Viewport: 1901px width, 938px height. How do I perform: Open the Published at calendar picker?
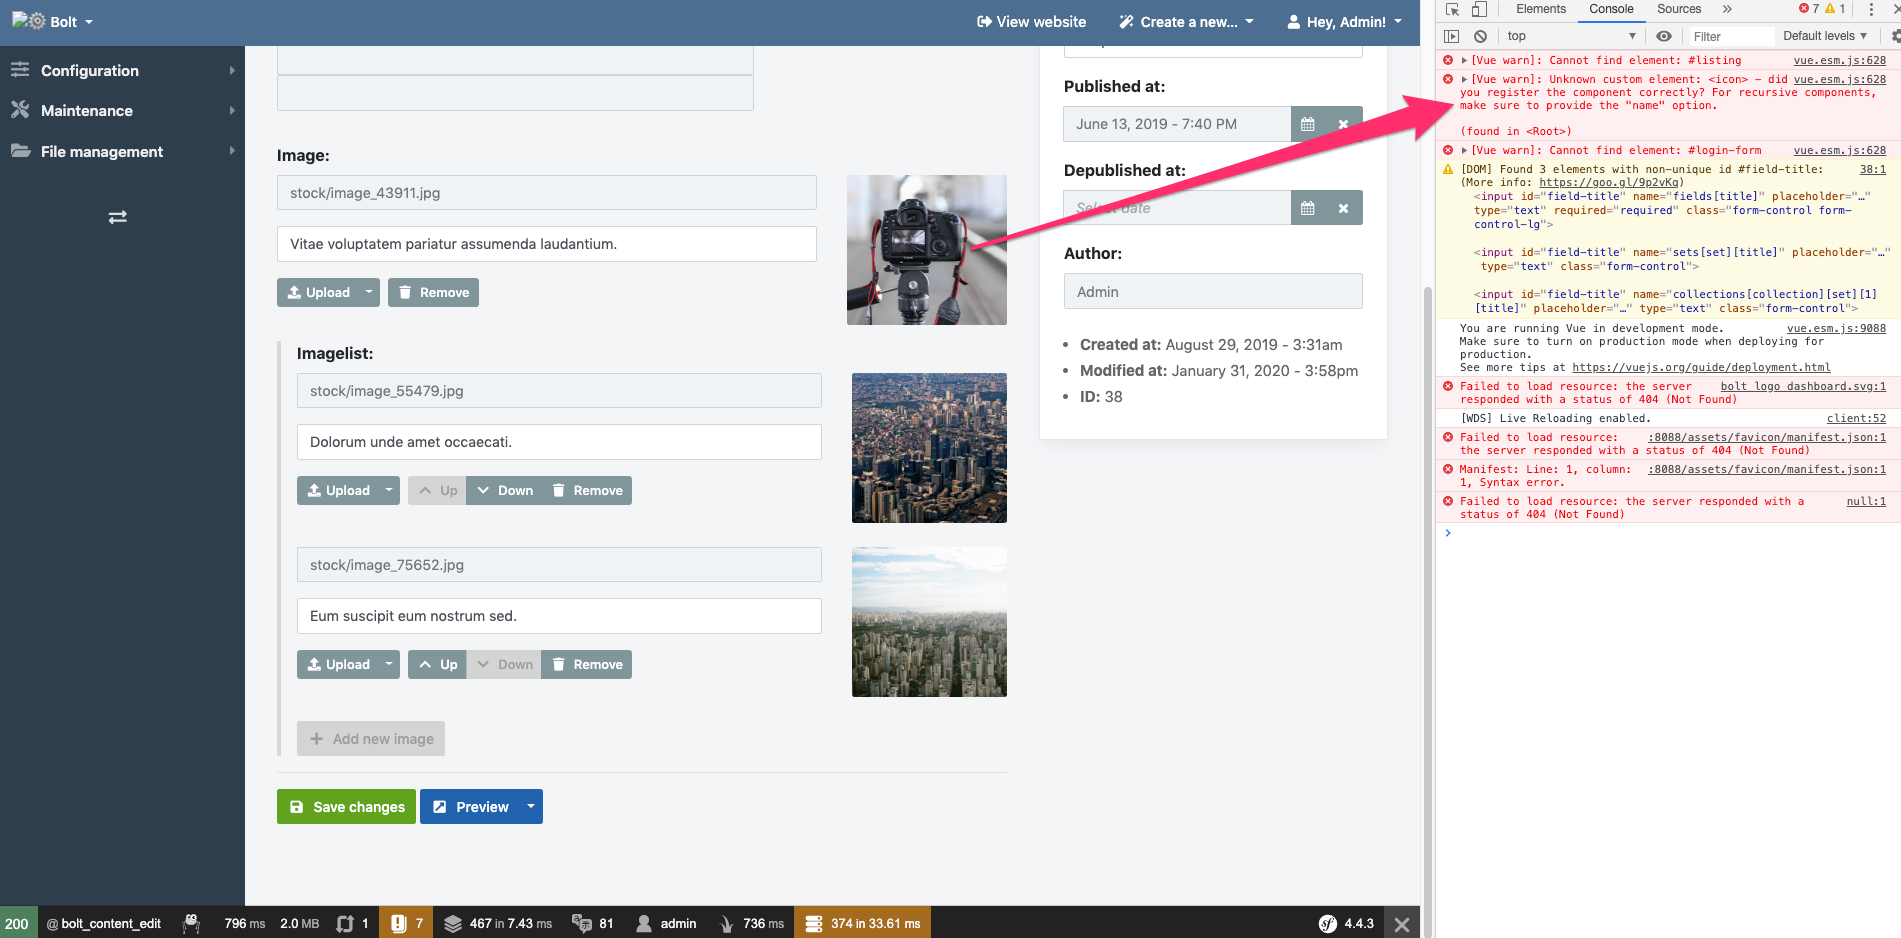click(1307, 124)
